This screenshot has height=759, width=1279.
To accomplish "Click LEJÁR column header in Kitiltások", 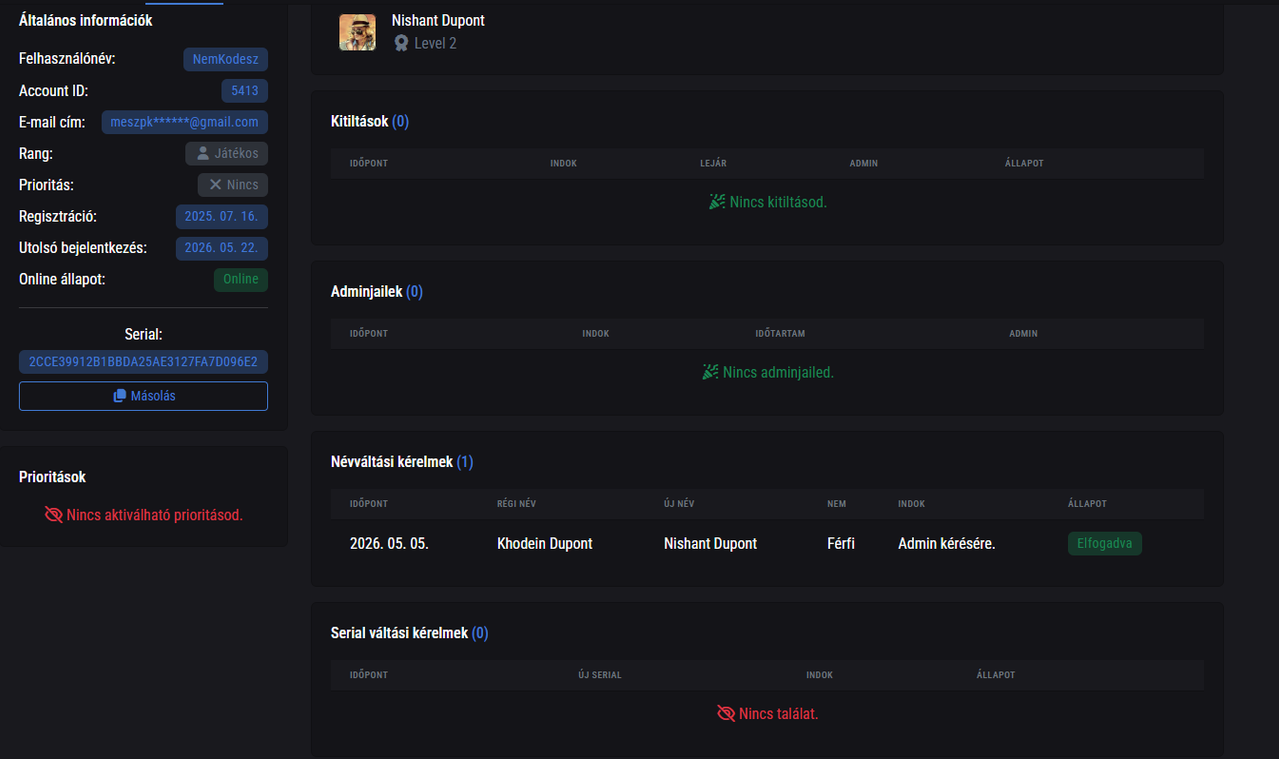I will [x=714, y=163].
